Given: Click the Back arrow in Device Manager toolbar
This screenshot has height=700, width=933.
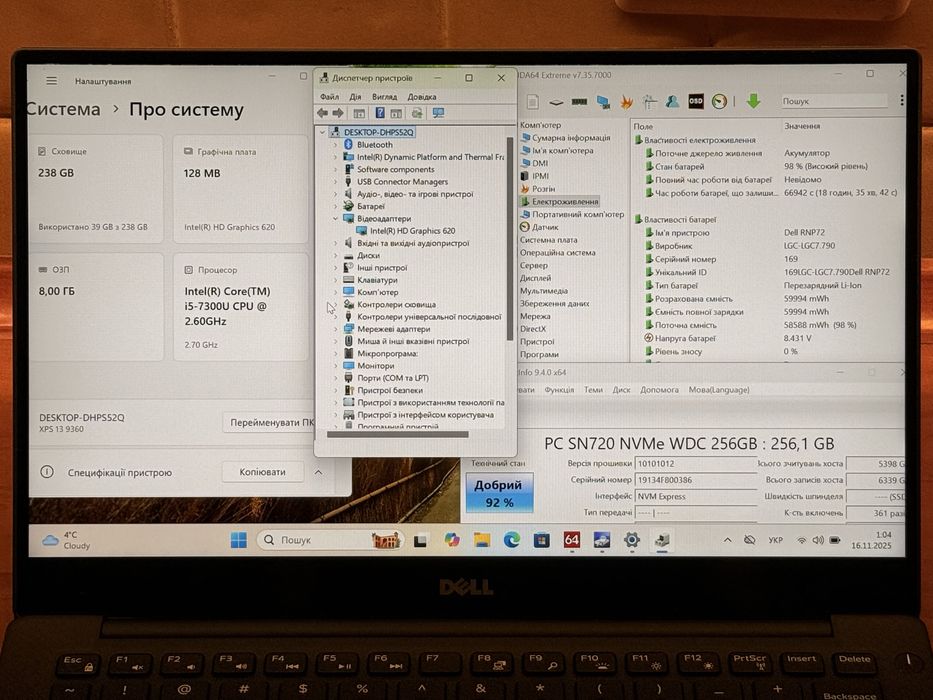Looking at the screenshot, I should (323, 112).
